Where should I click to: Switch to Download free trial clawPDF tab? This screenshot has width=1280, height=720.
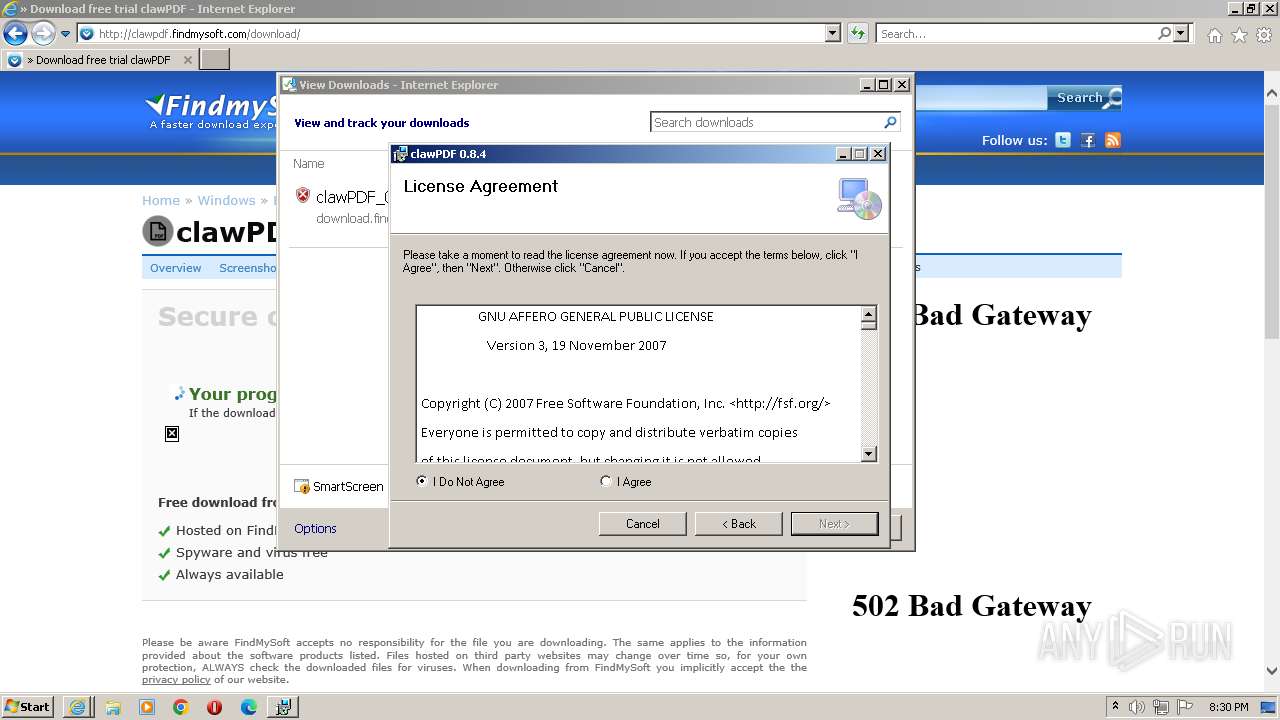pyautogui.click(x=100, y=60)
